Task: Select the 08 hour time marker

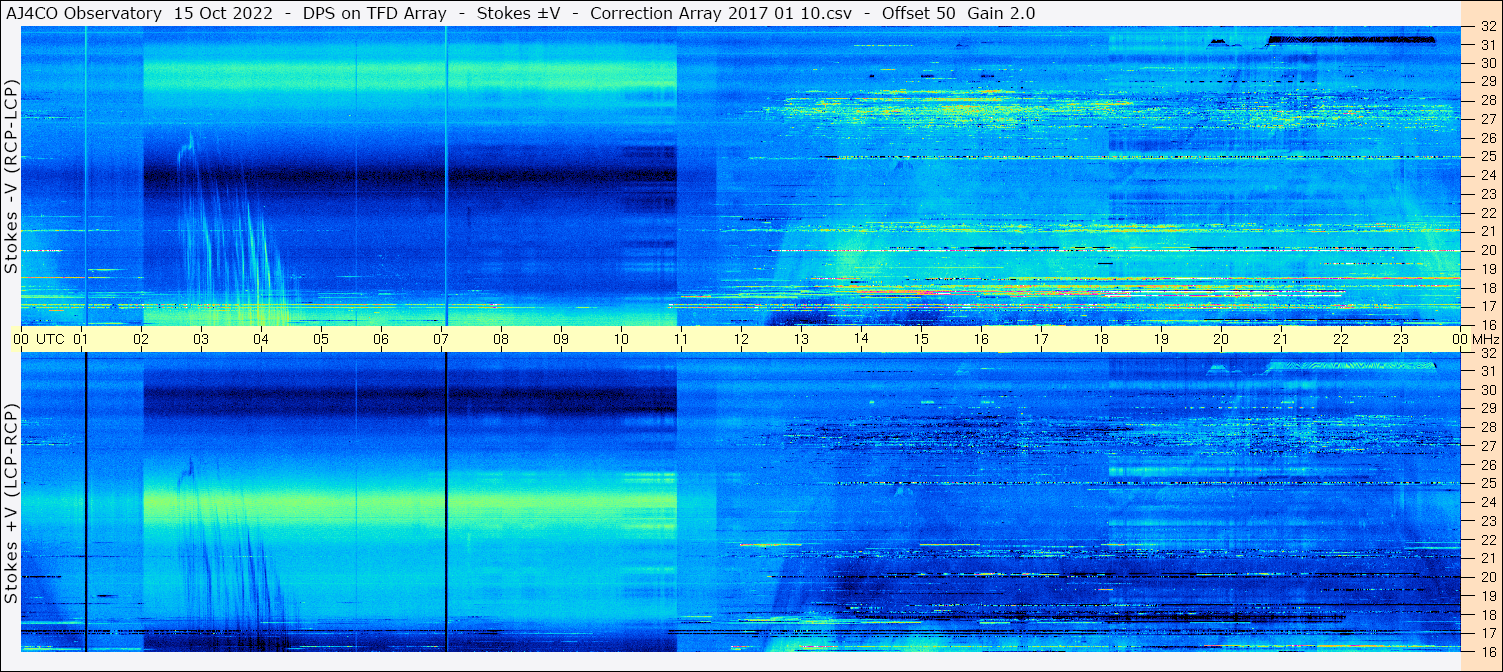Action: coord(501,339)
